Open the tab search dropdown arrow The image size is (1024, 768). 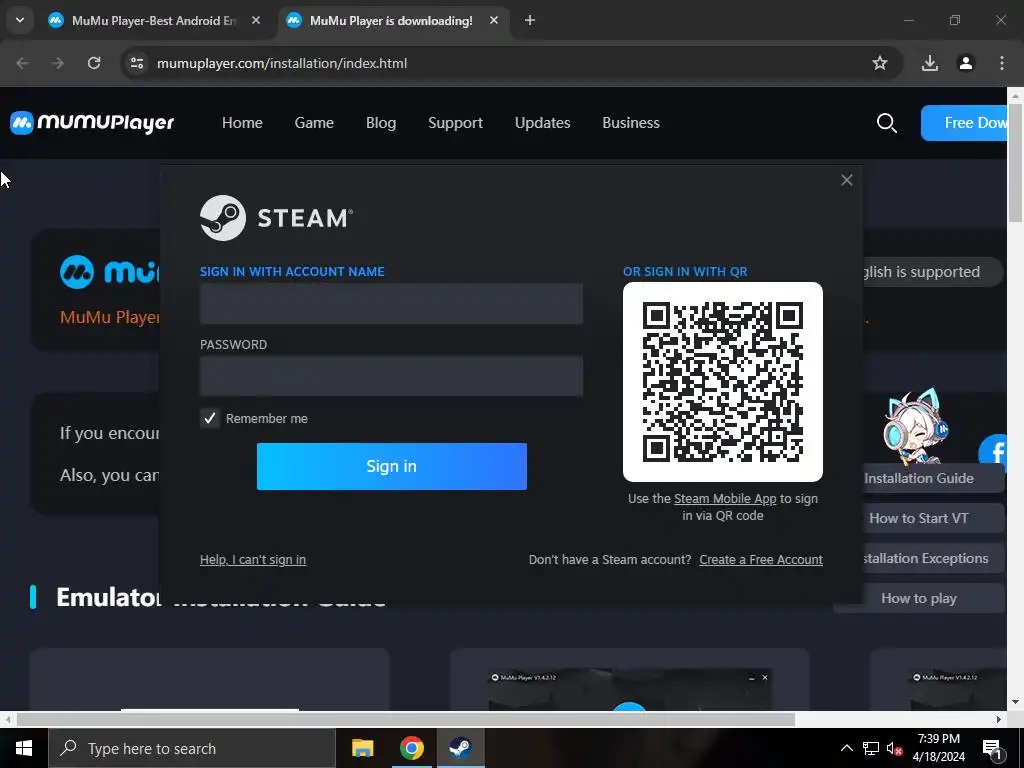[x=20, y=20]
